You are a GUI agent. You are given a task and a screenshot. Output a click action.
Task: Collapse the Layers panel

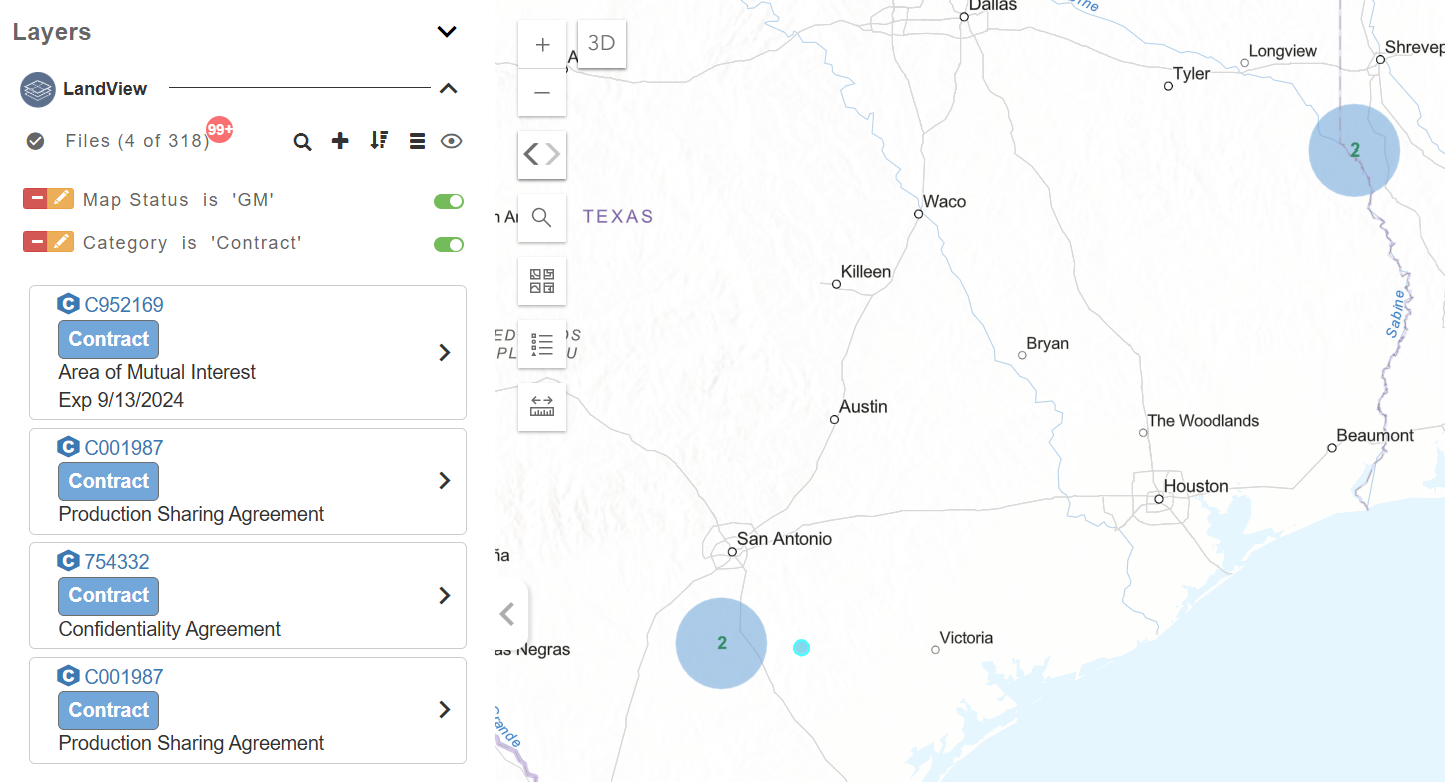click(x=447, y=32)
